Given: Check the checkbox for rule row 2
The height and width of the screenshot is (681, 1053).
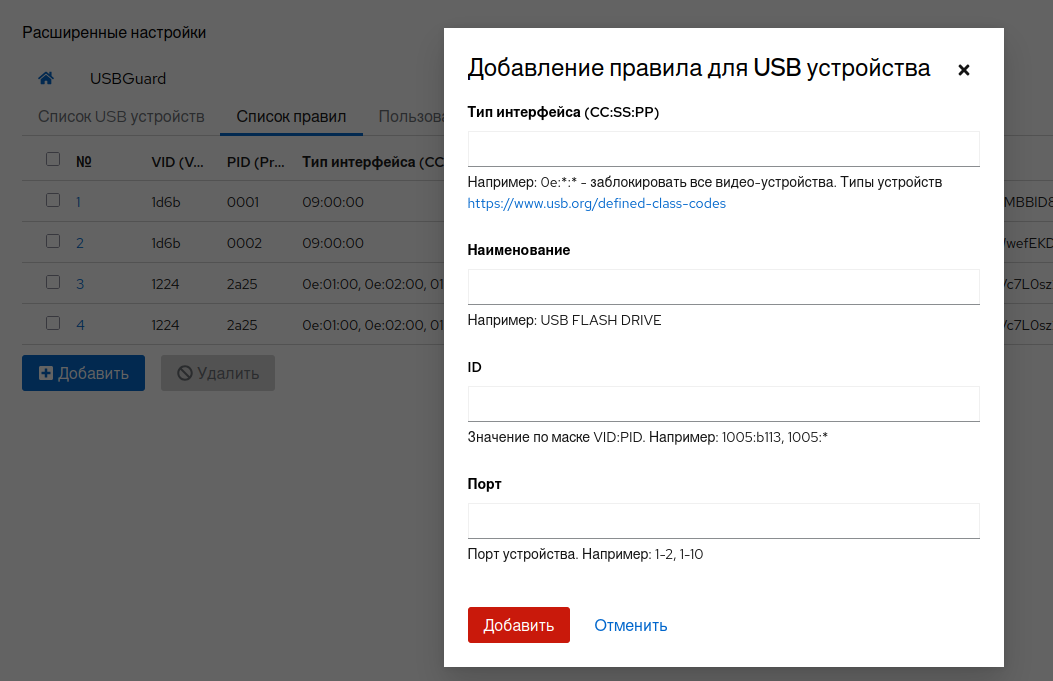Looking at the screenshot, I should pos(53,241).
